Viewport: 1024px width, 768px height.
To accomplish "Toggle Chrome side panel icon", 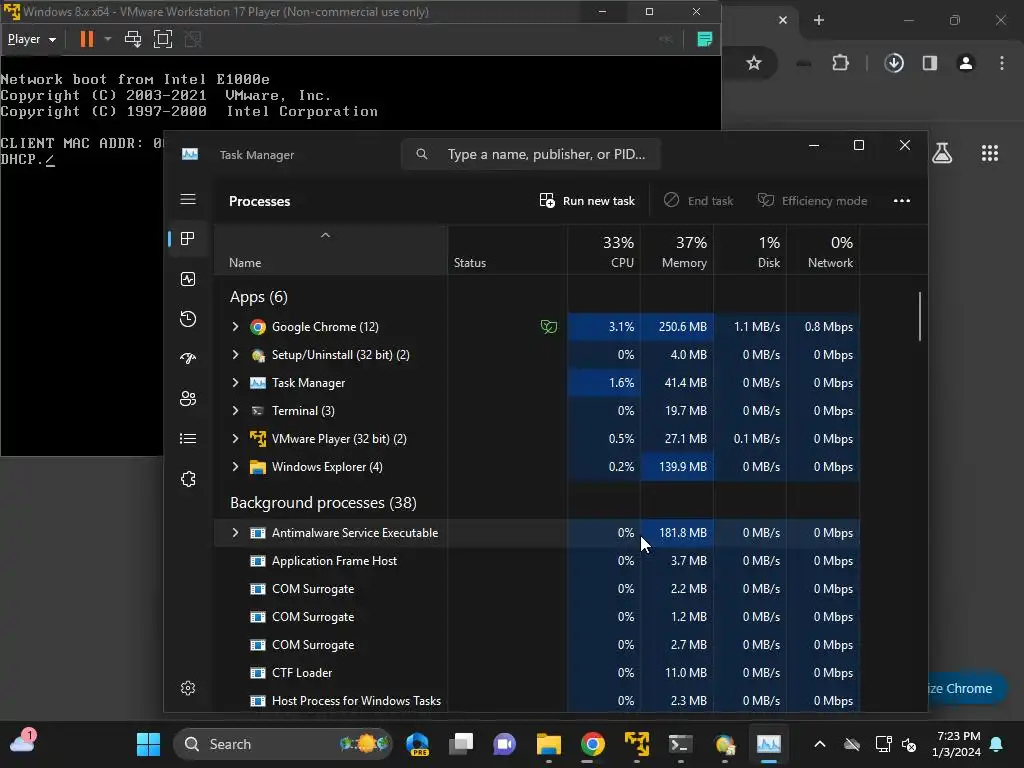I will coord(930,63).
